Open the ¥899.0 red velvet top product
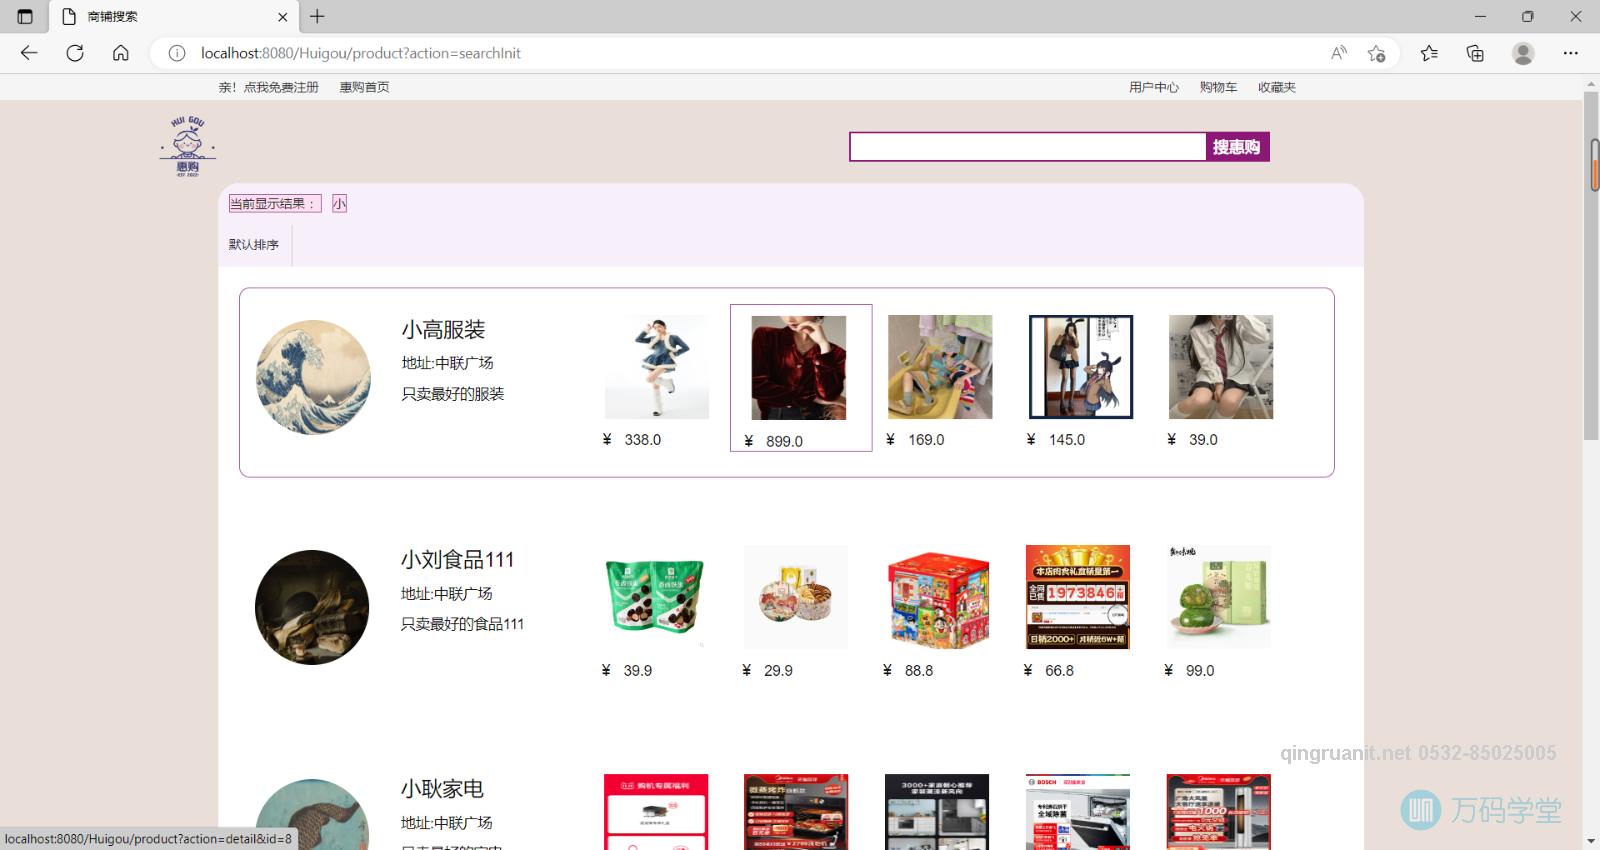Viewport: 1600px width, 850px height. pyautogui.click(x=798, y=368)
